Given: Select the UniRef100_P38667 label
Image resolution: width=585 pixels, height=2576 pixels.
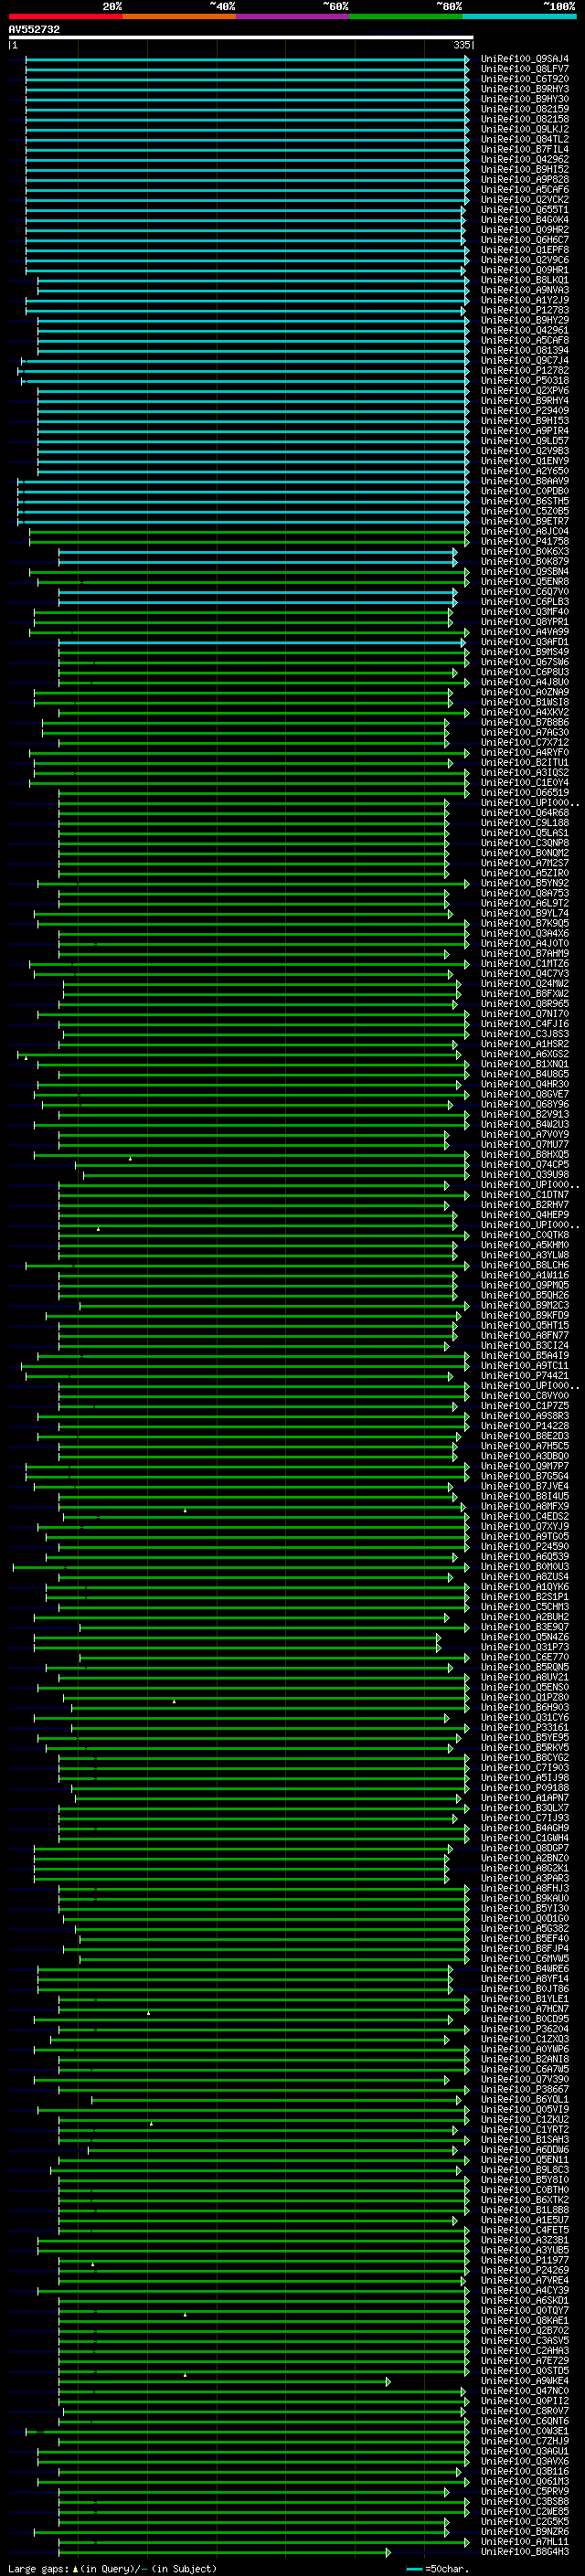Looking at the screenshot, I should click(x=525, y=2089).
